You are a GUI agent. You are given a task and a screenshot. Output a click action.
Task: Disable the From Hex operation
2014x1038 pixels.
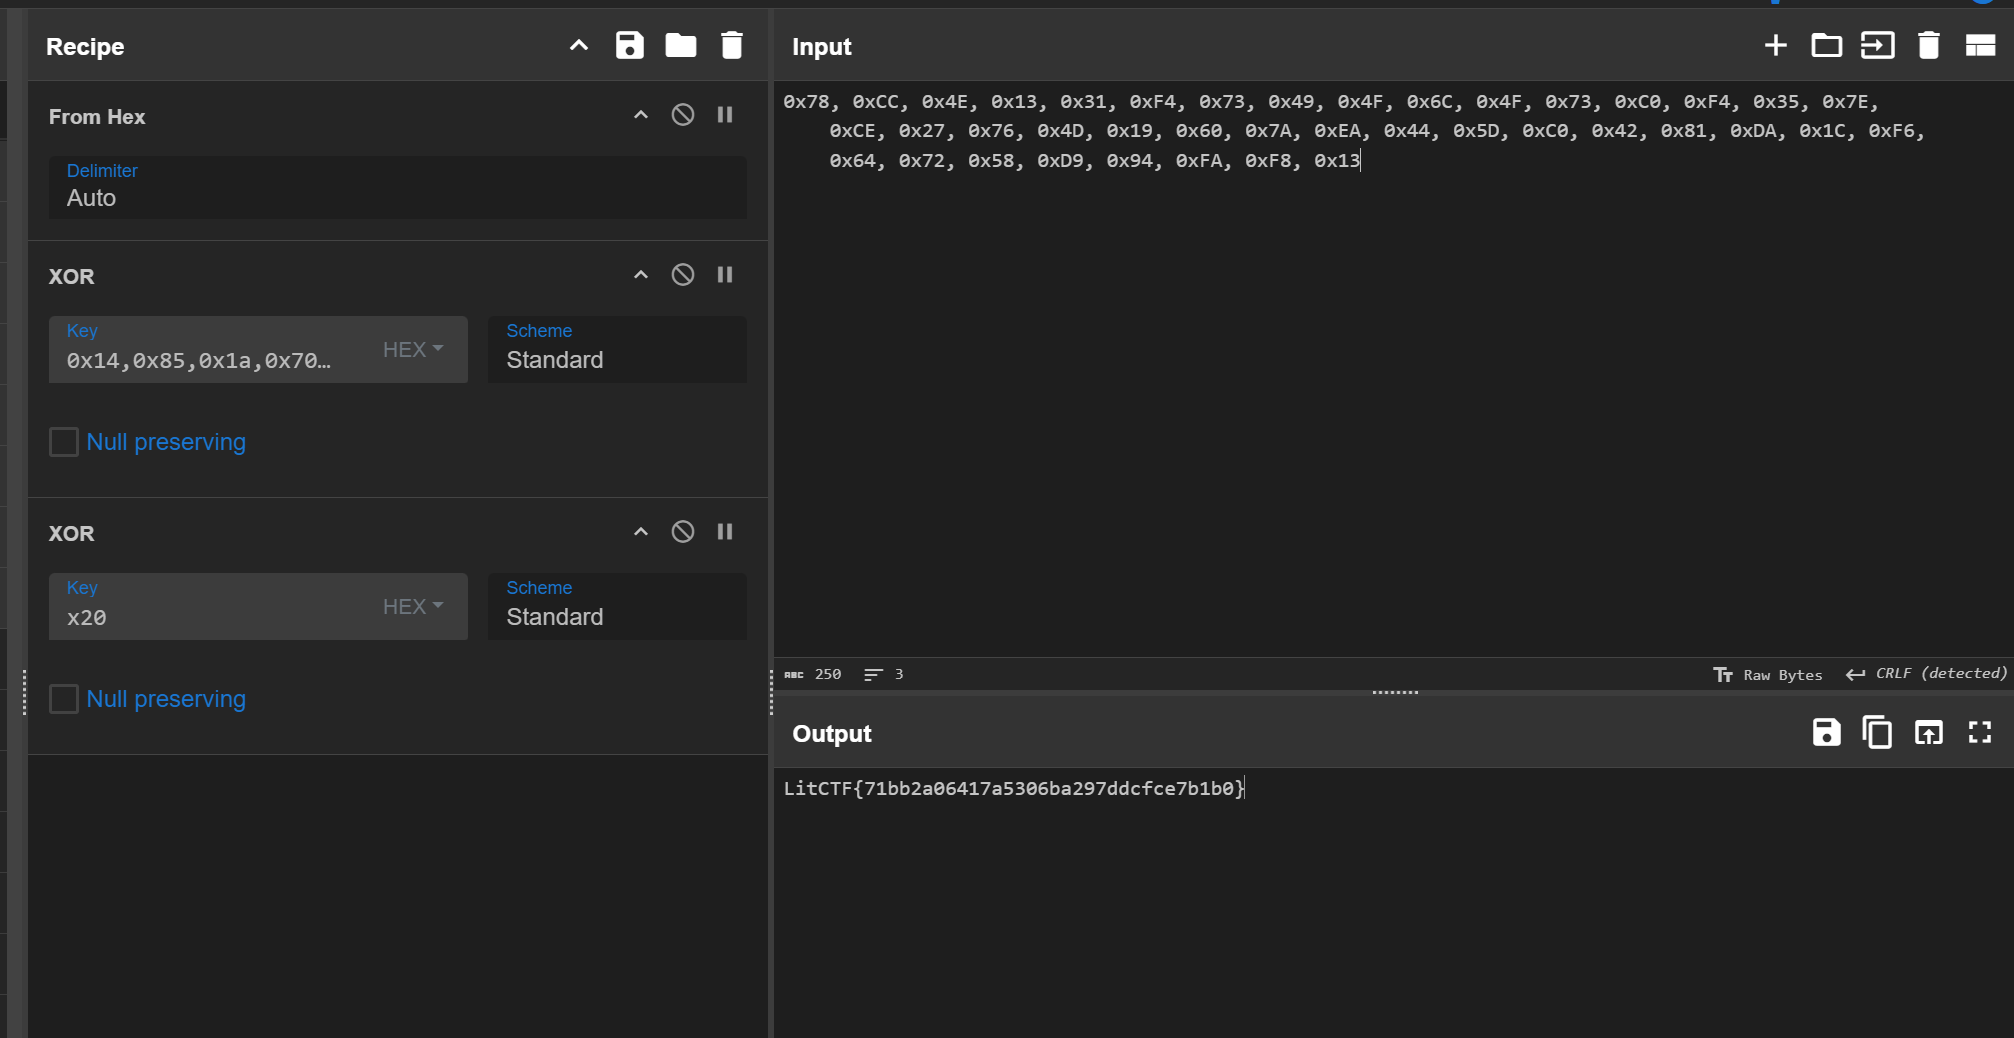(x=683, y=115)
